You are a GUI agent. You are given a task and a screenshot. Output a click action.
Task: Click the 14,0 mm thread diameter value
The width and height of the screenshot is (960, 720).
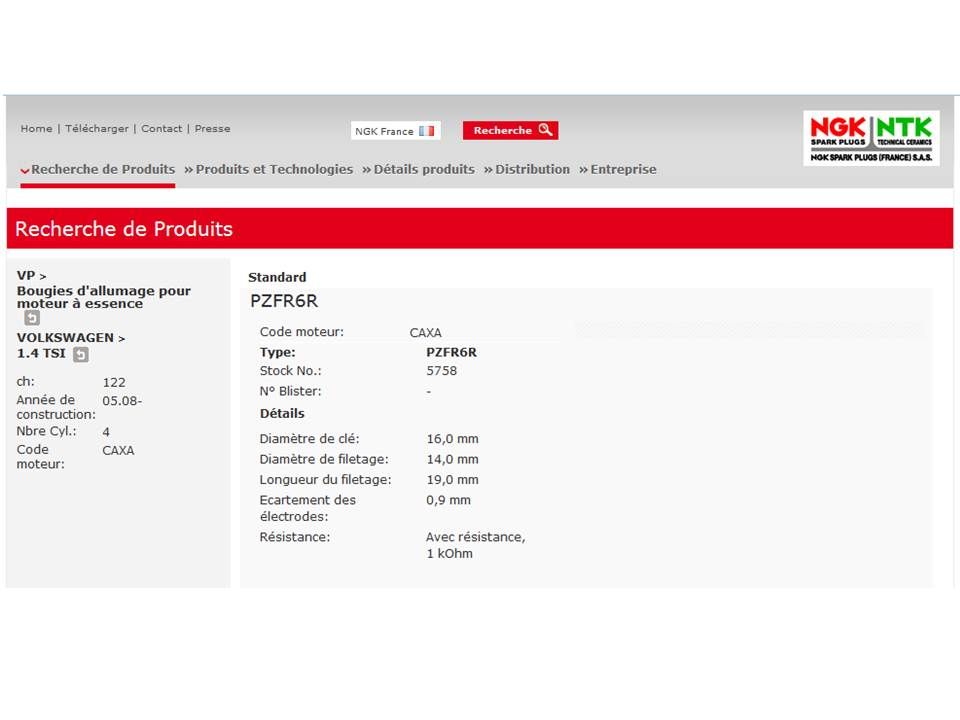pos(452,459)
